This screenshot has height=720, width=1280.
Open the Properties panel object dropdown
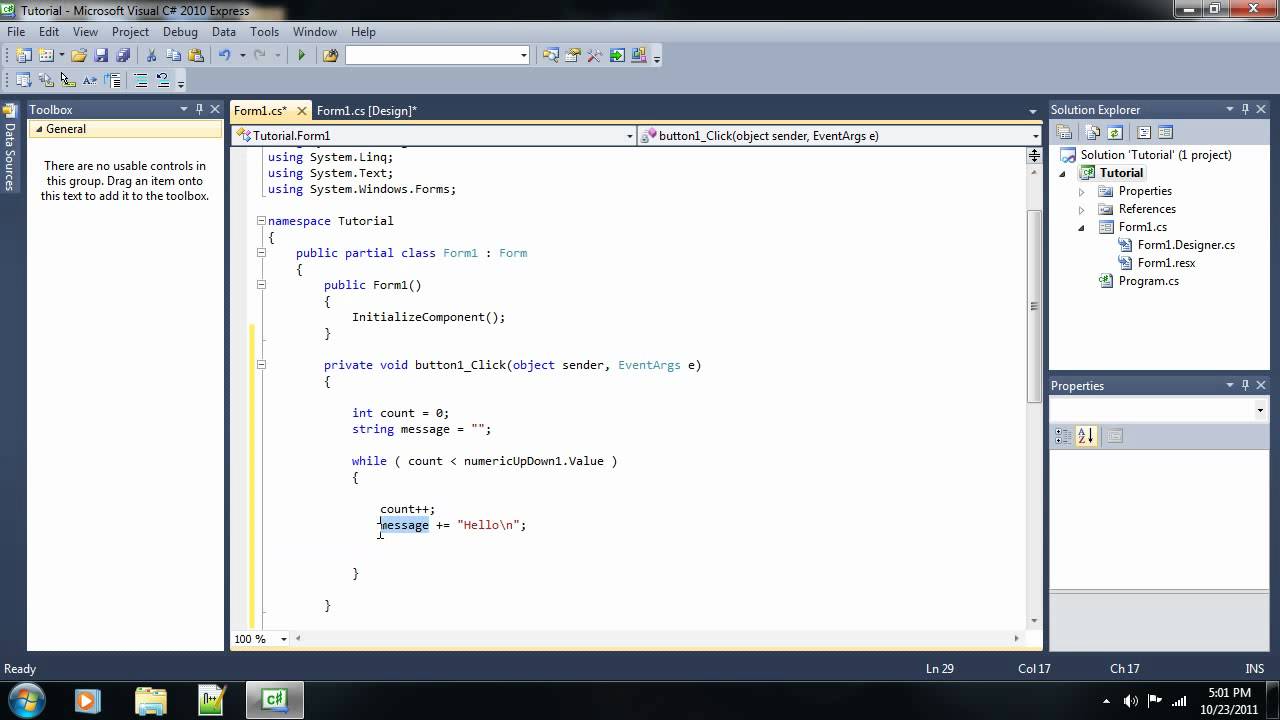click(x=1259, y=410)
